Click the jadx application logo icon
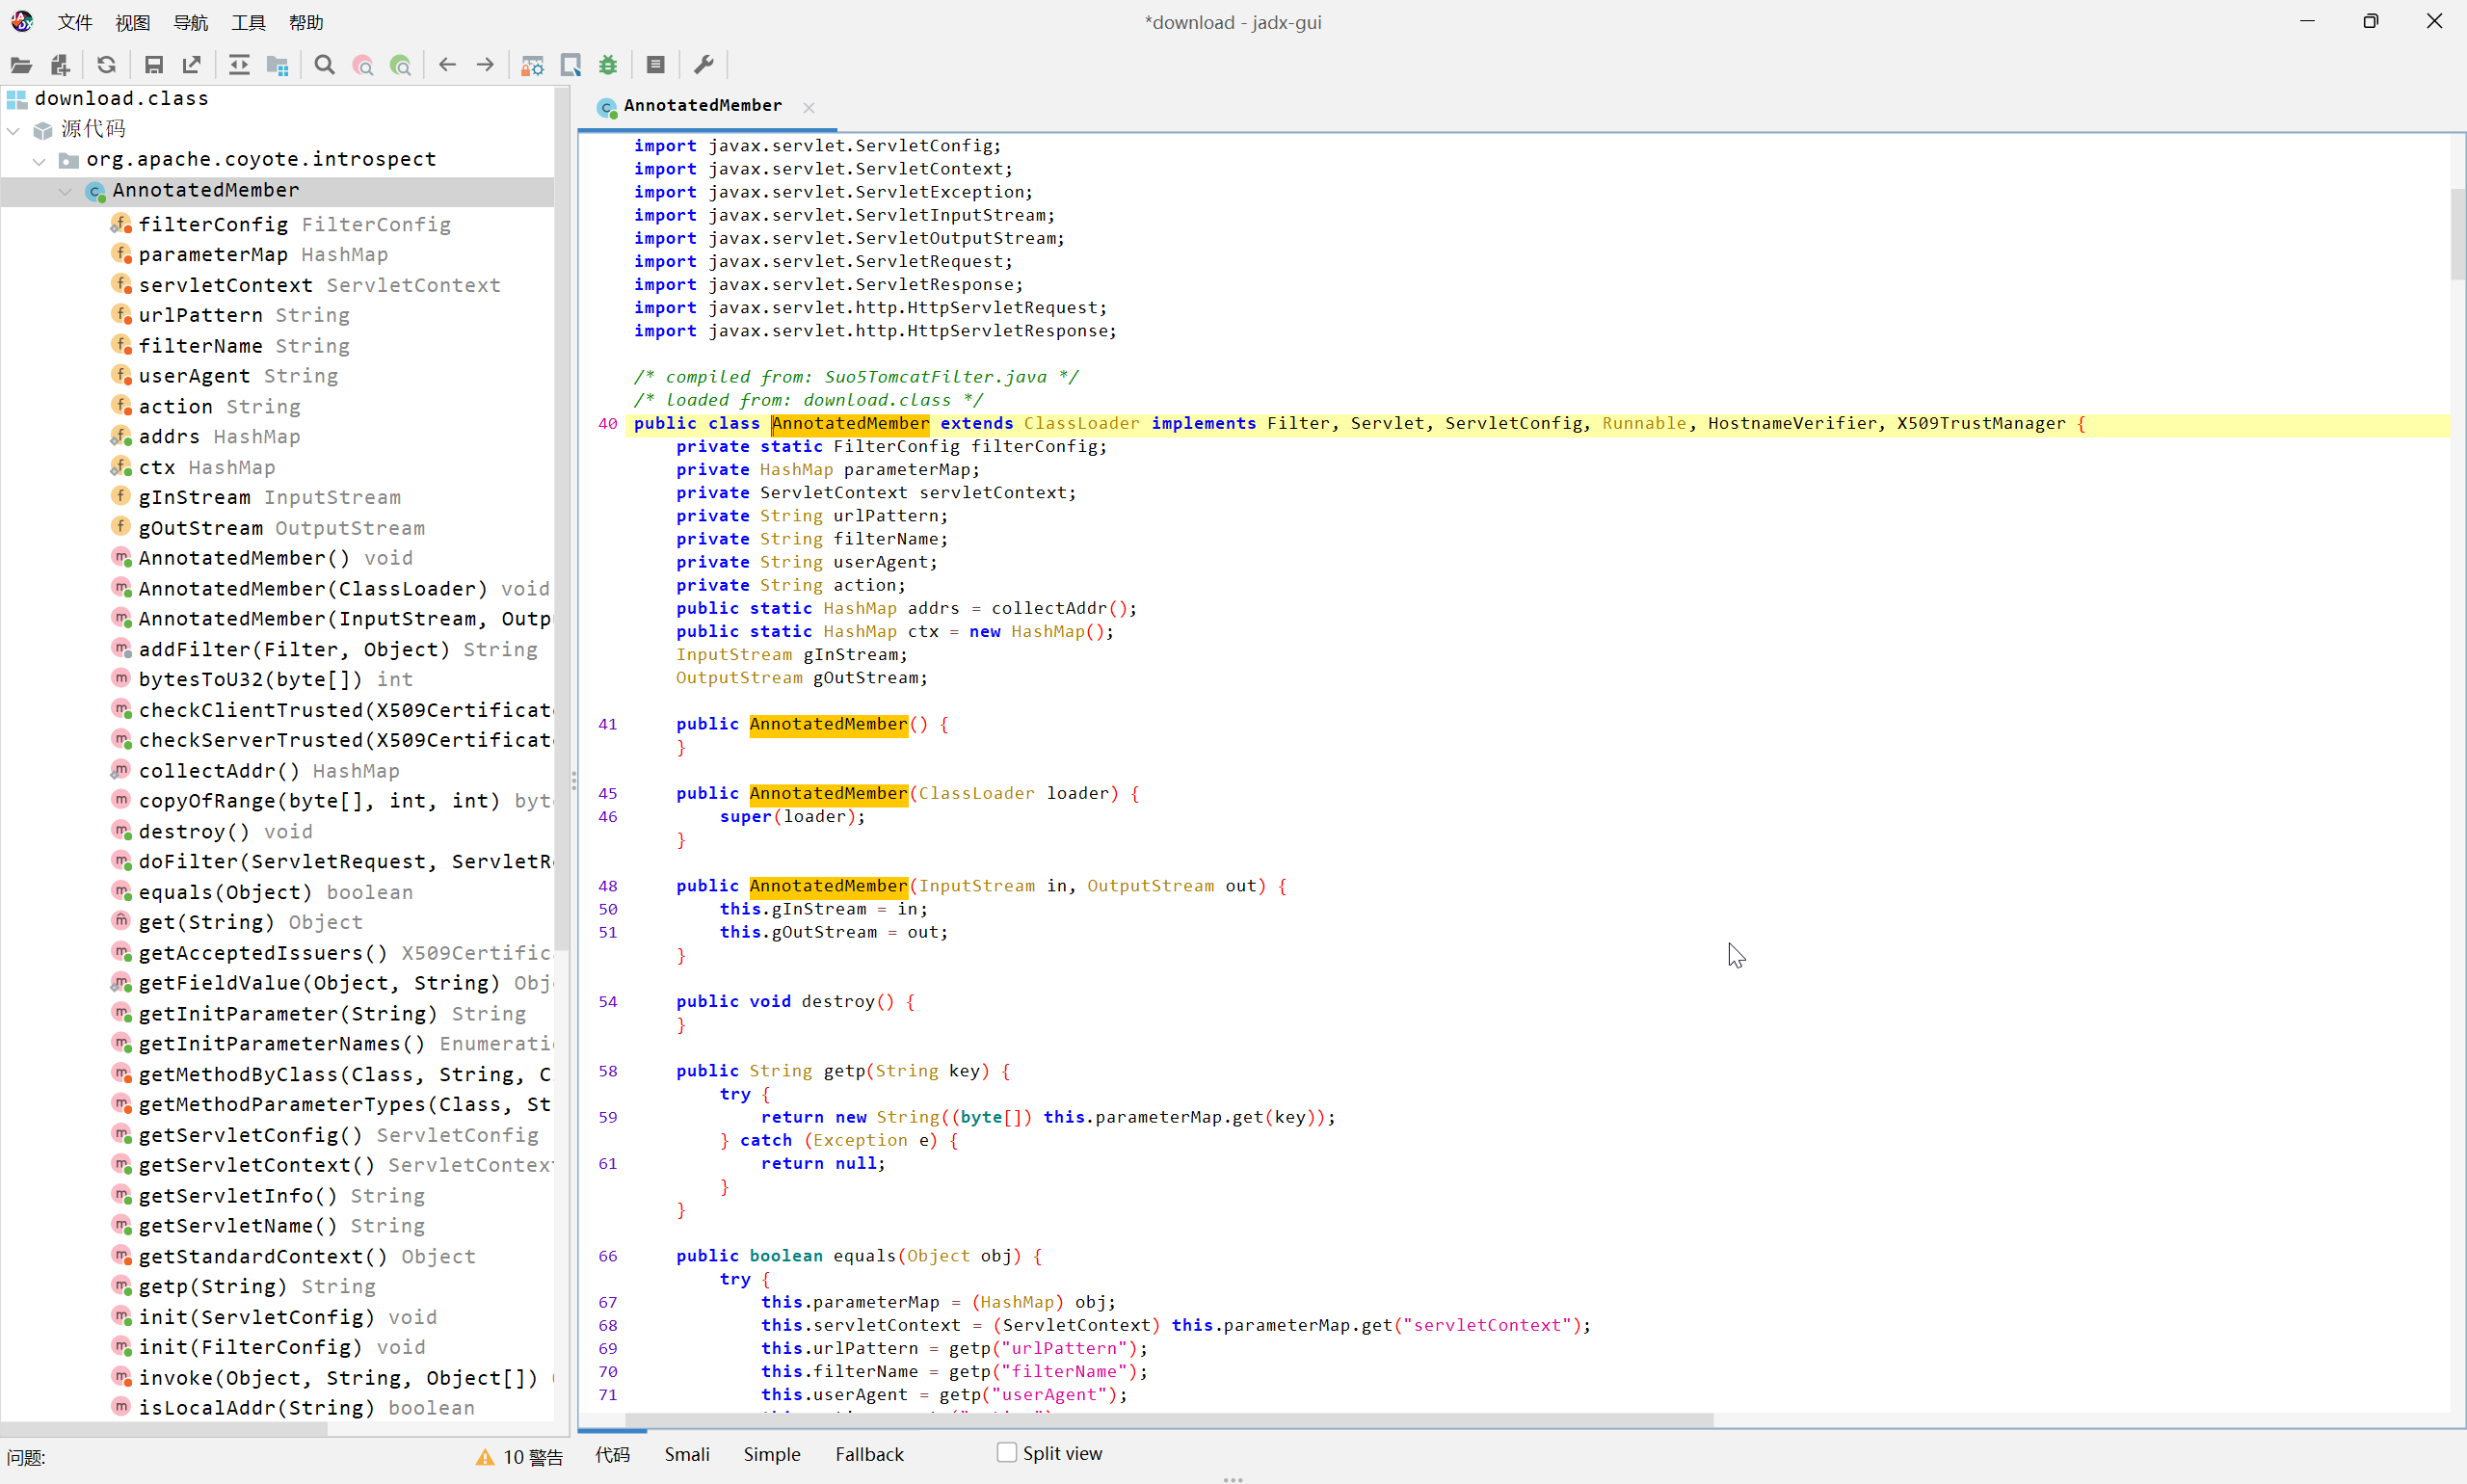Image resolution: width=2467 pixels, height=1484 pixels. (22, 21)
